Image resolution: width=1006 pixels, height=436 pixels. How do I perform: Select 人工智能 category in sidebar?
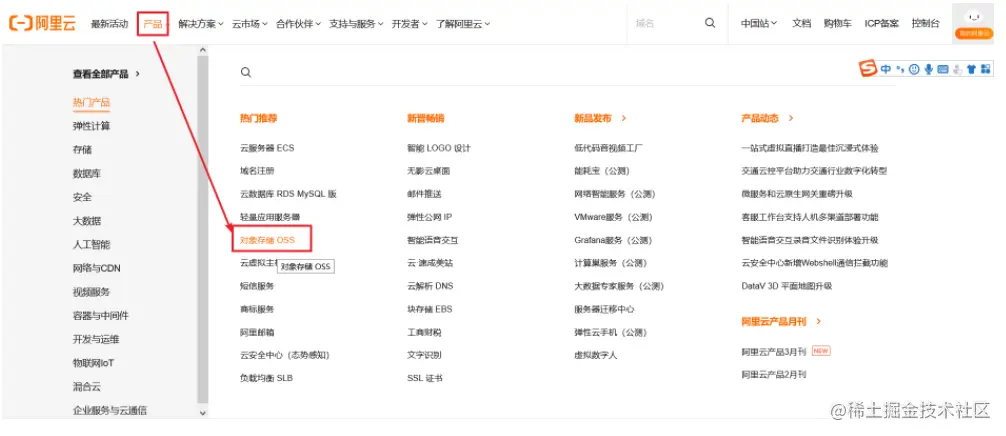pos(91,244)
